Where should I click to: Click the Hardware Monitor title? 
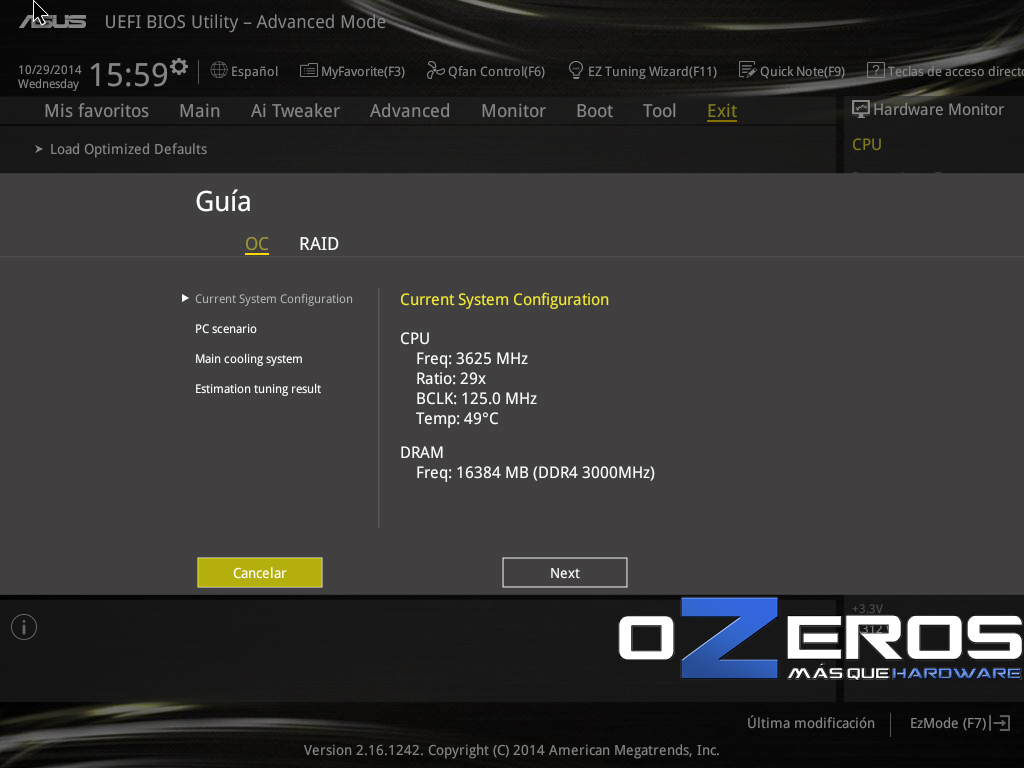click(938, 110)
